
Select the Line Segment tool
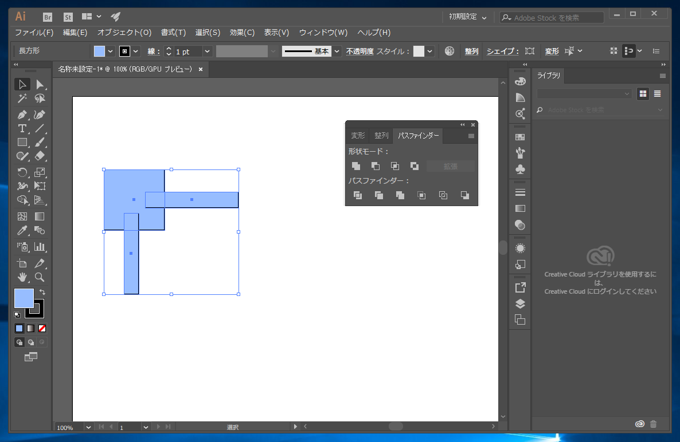pos(39,128)
